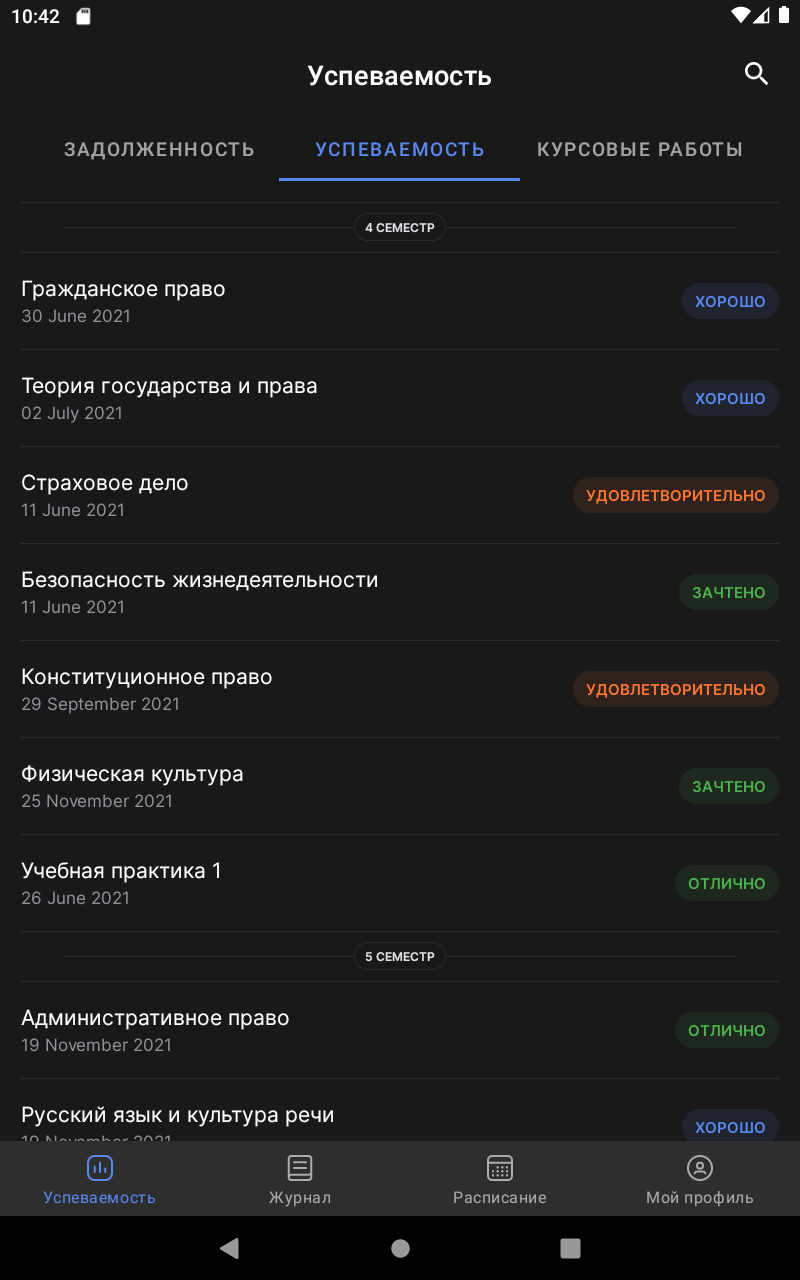
Task: Open the Гражданское право entry
Action: coord(400,301)
